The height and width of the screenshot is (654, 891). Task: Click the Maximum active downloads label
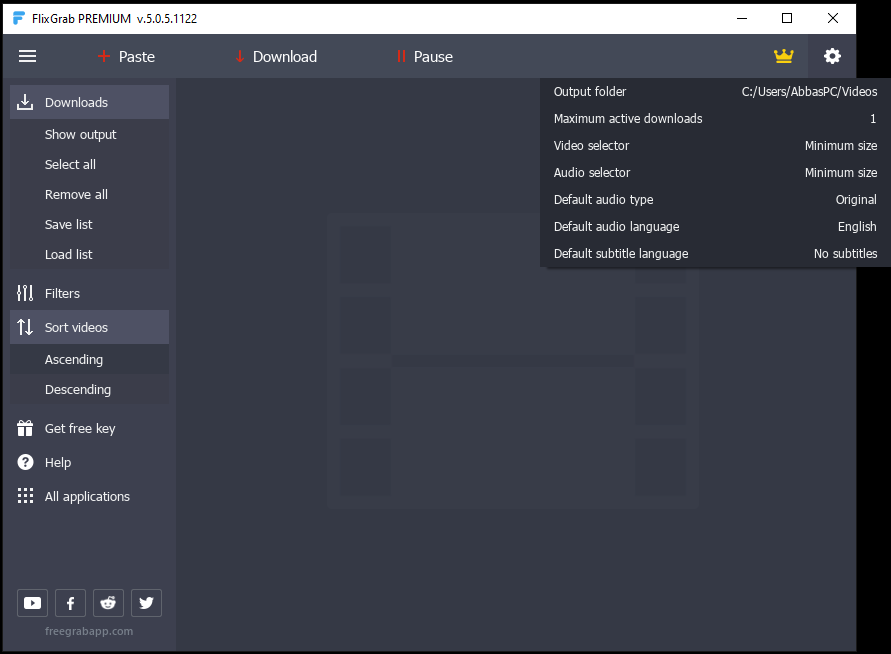point(628,119)
